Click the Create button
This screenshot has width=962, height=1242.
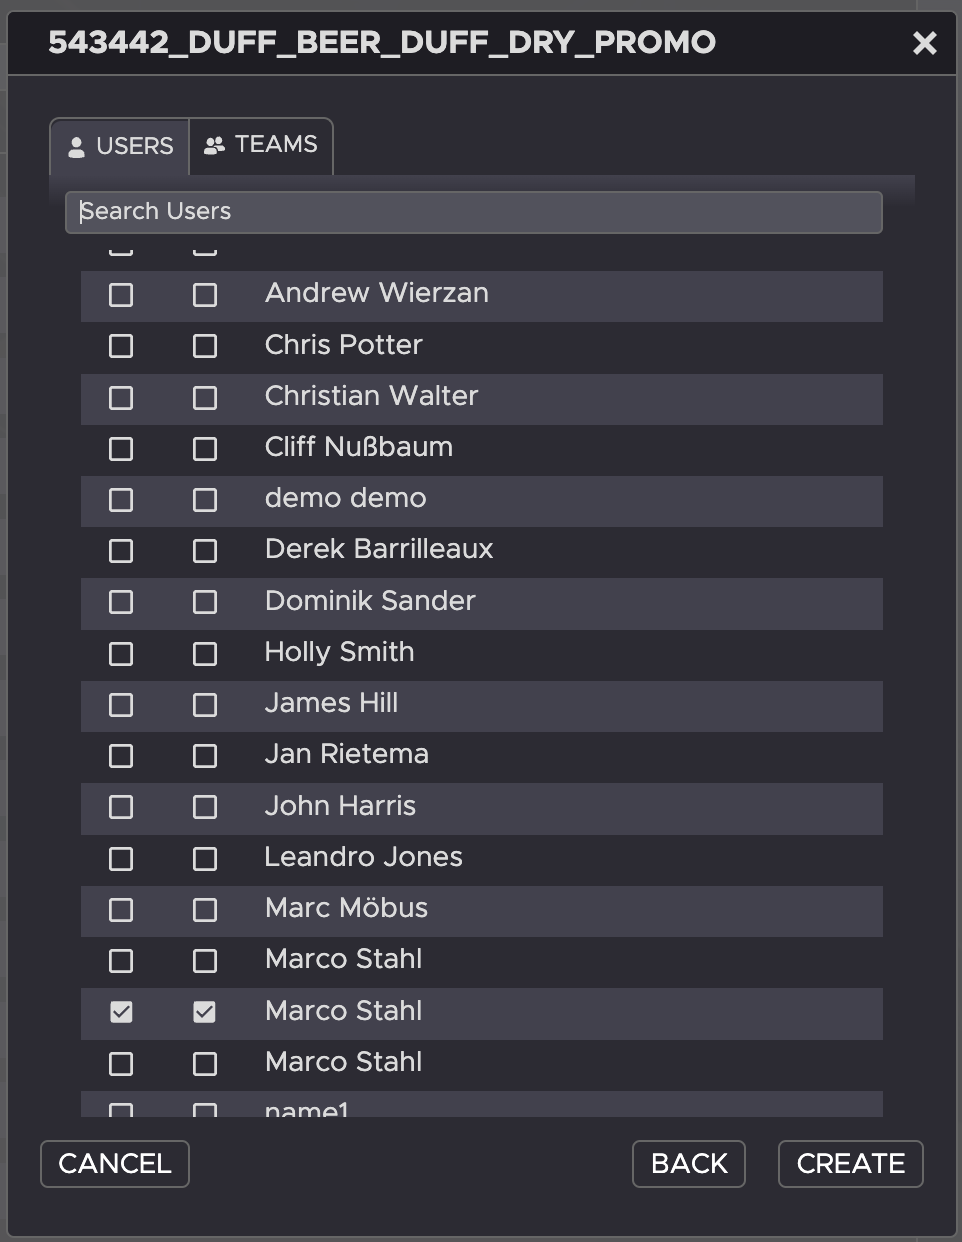(x=850, y=1164)
